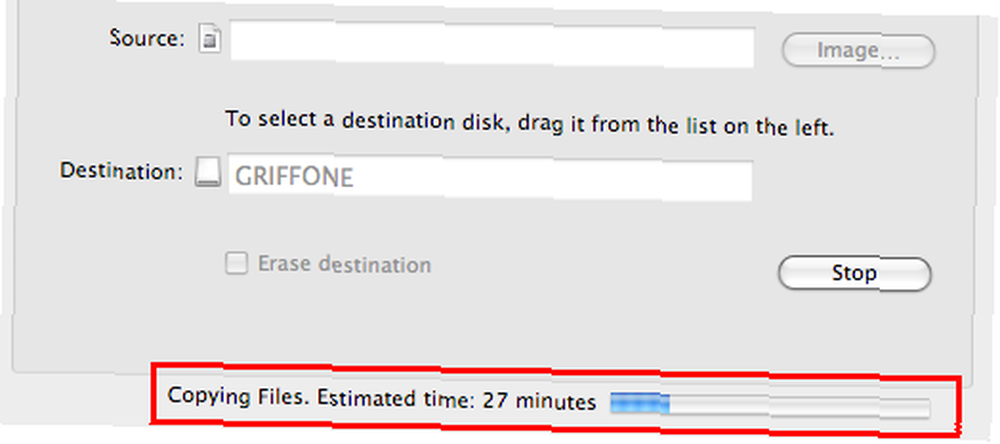
Task: Stop the file copying operation
Action: click(855, 274)
